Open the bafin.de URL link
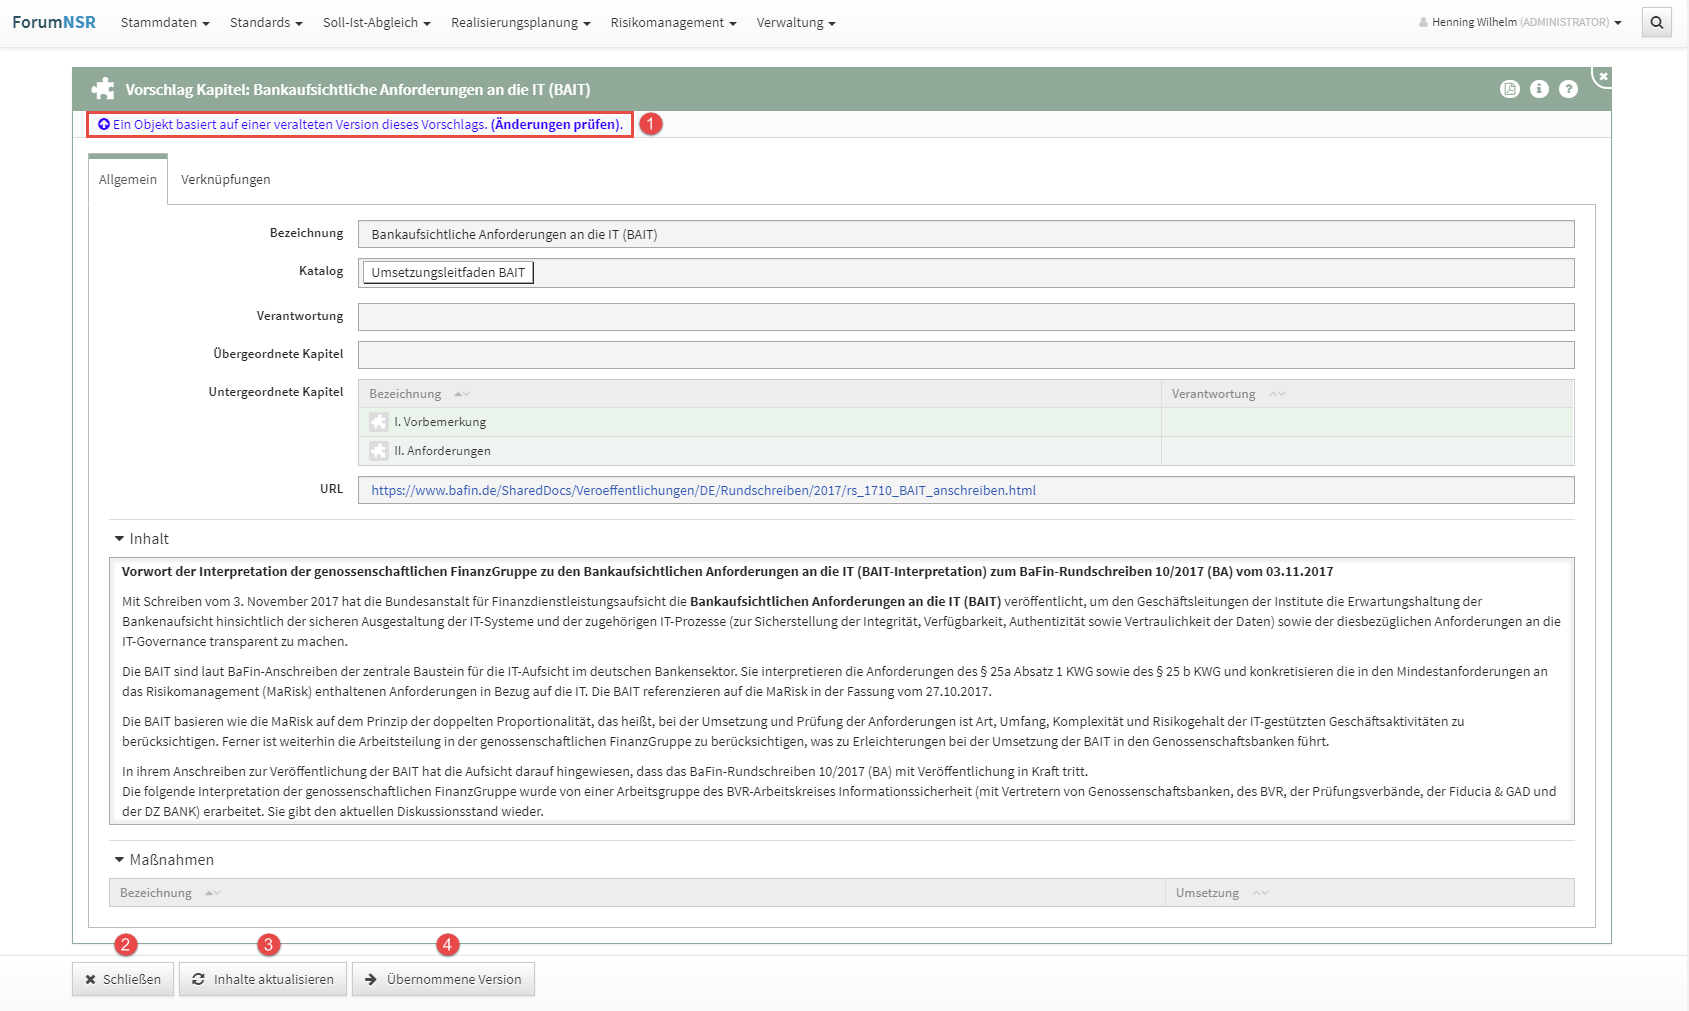Image resolution: width=1689 pixels, height=1011 pixels. pyautogui.click(x=703, y=490)
